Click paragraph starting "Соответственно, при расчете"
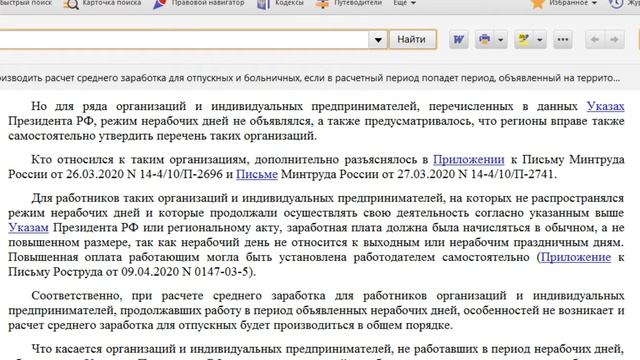Viewport: 640px width, 360px height. click(x=316, y=310)
